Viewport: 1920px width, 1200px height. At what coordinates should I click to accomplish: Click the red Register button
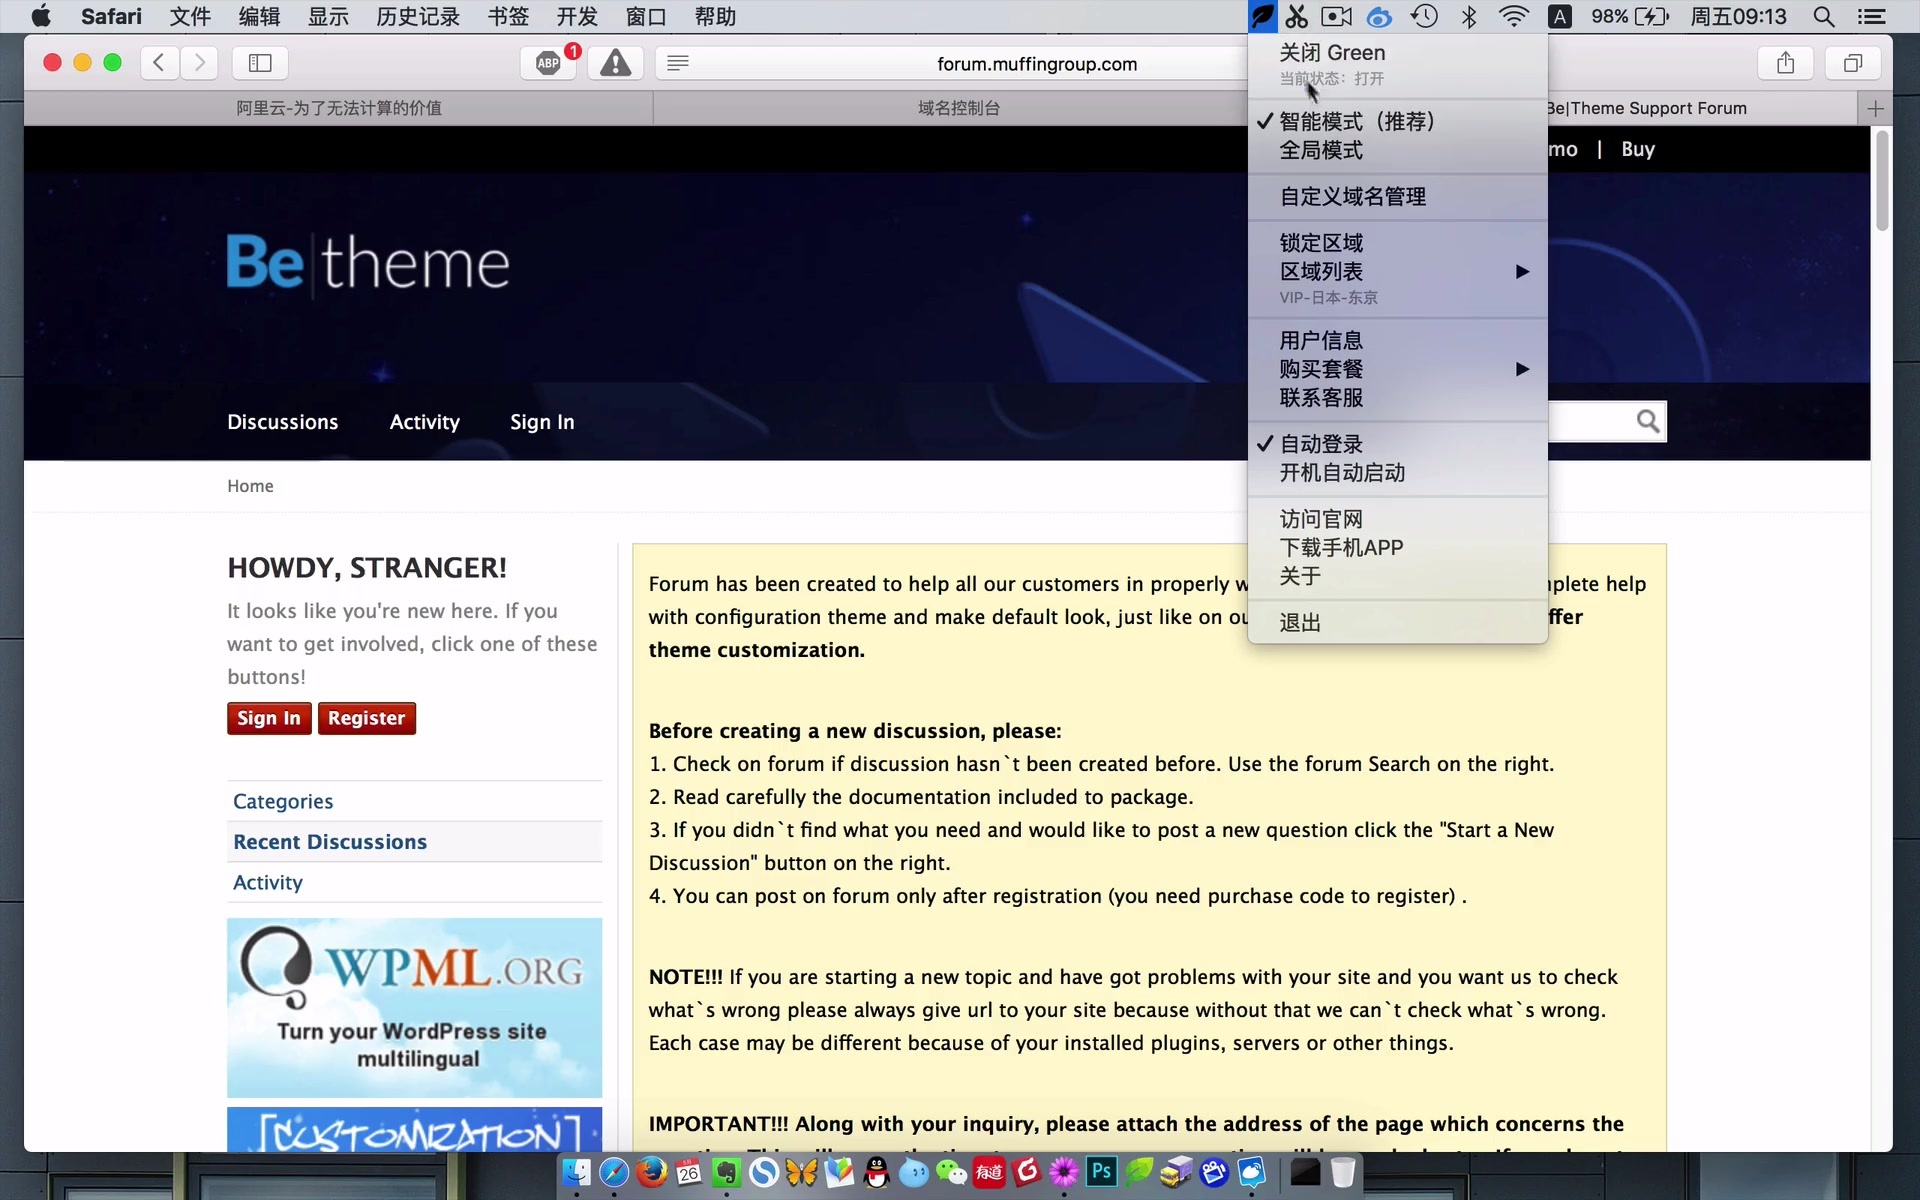[366, 718]
